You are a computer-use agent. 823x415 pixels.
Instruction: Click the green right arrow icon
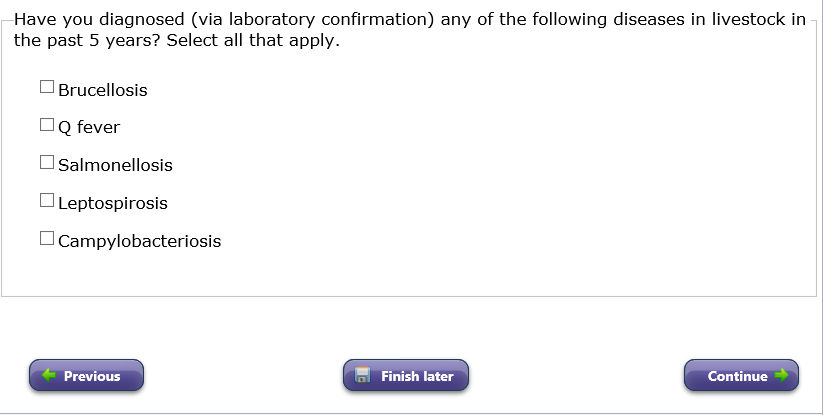(781, 376)
